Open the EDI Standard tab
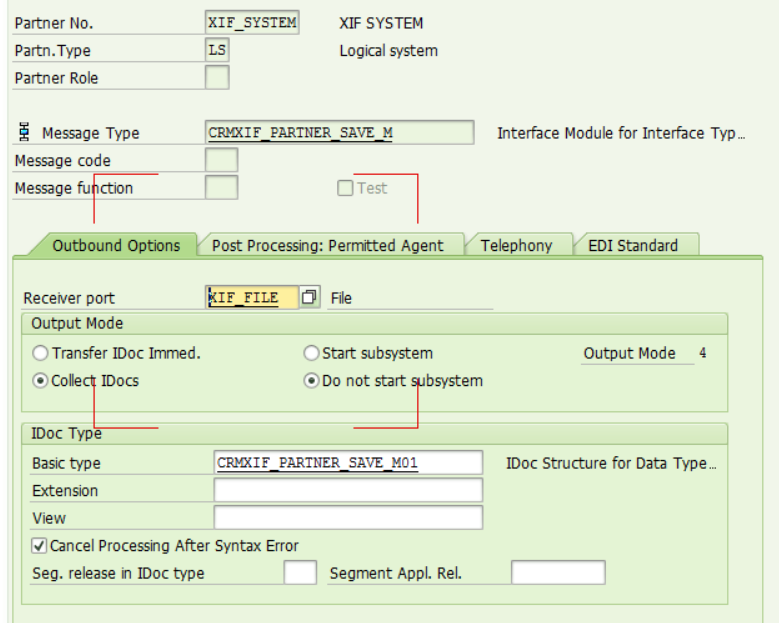Screen dimensions: 779x623 tap(633, 245)
